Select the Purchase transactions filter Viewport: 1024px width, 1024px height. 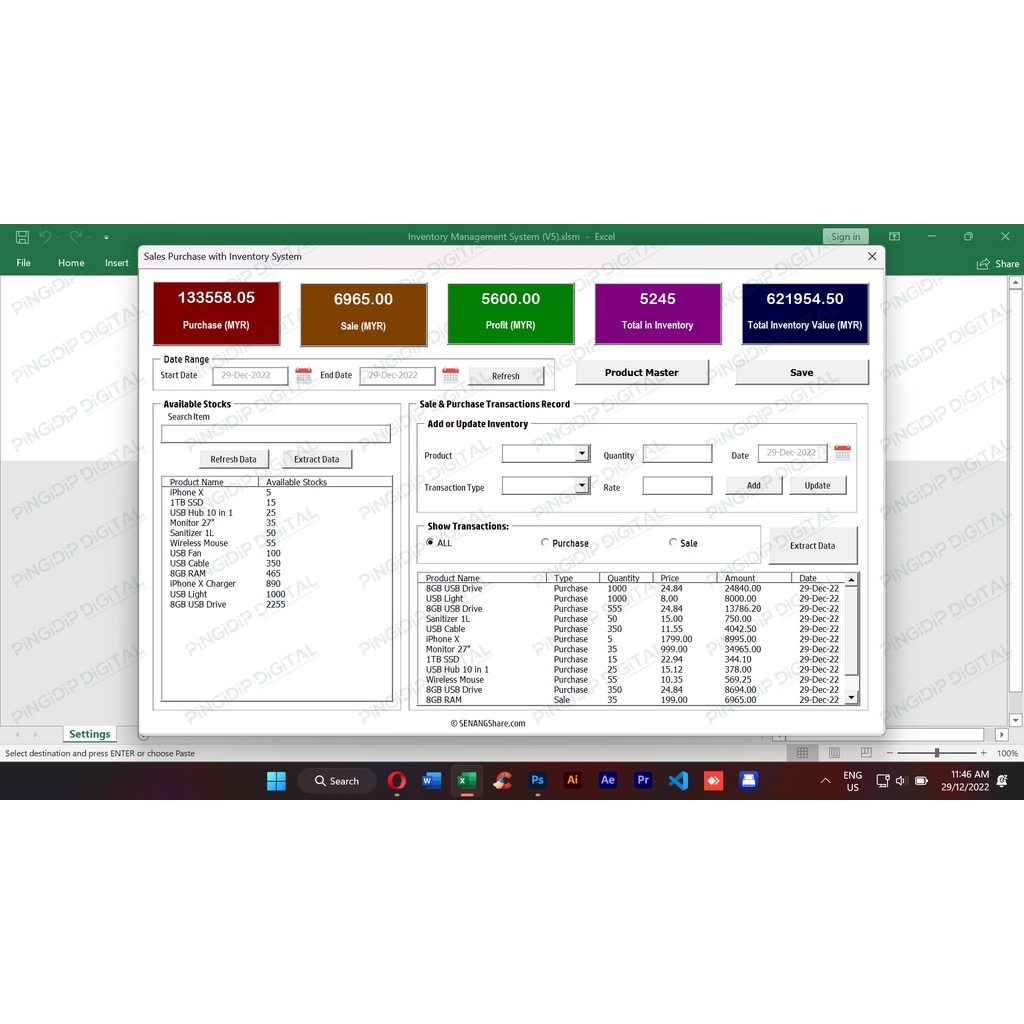pos(544,542)
